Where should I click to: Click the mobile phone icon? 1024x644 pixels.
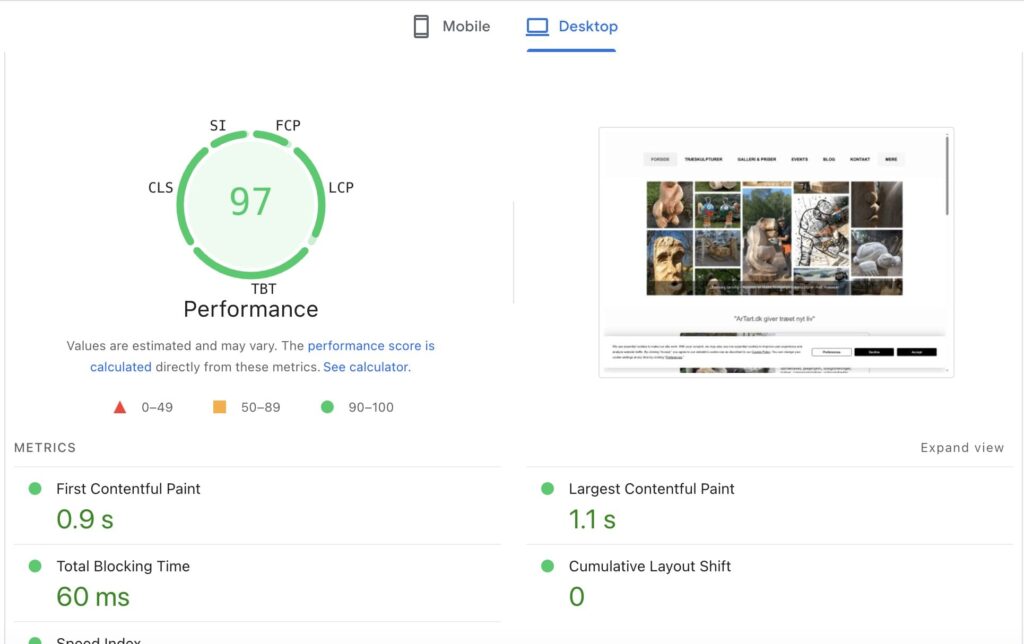[421, 27]
